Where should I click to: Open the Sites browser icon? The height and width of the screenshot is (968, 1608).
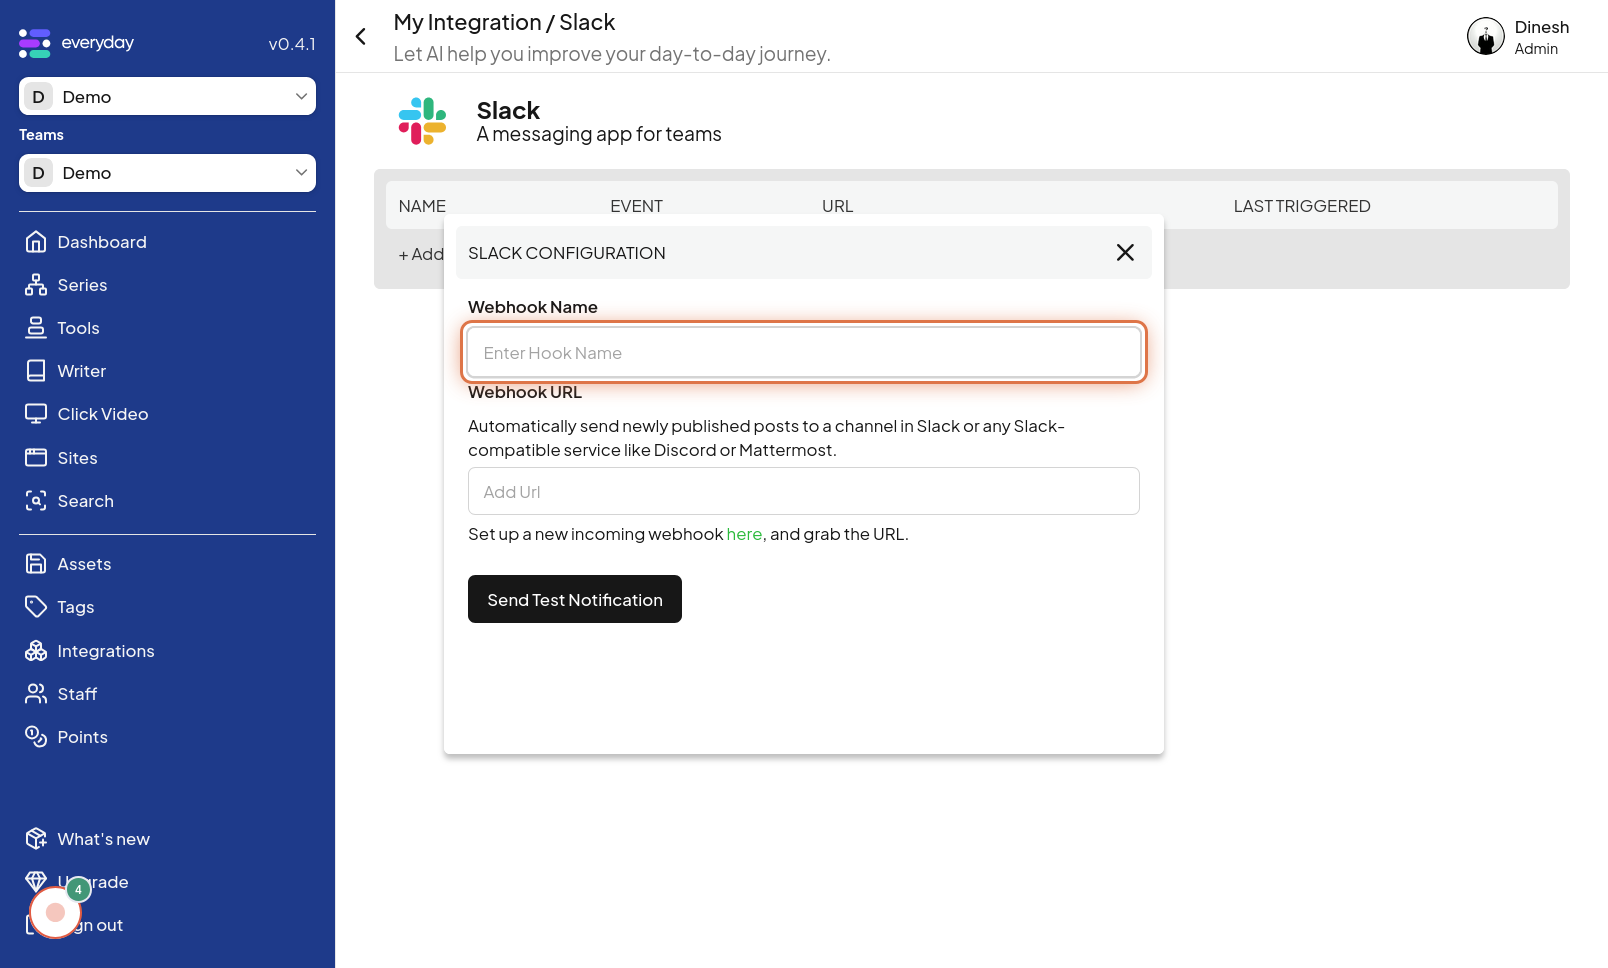[x=36, y=458]
